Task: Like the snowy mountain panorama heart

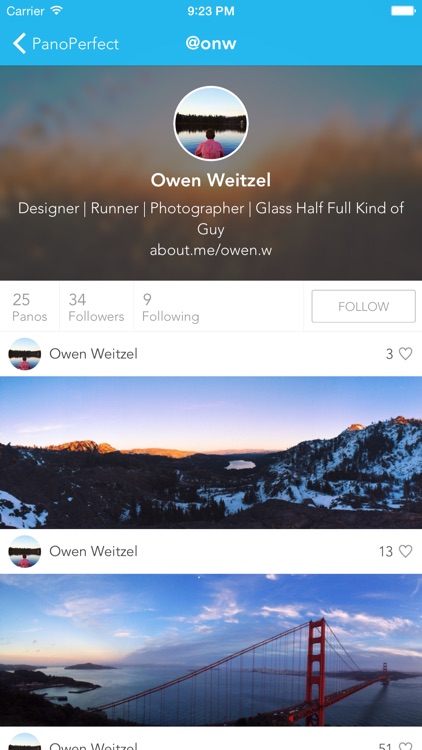Action: (x=406, y=353)
